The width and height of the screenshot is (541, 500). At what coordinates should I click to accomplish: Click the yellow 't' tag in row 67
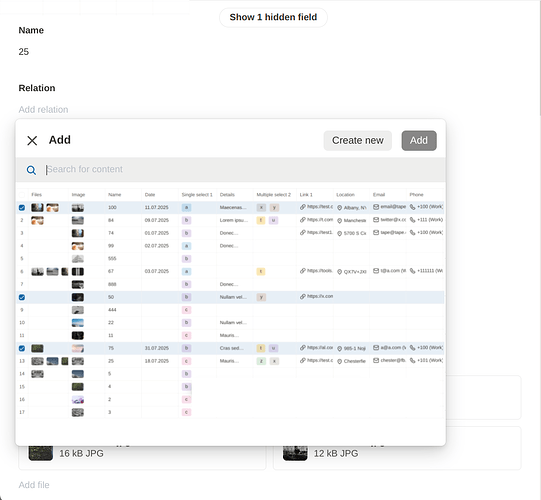[261, 272]
